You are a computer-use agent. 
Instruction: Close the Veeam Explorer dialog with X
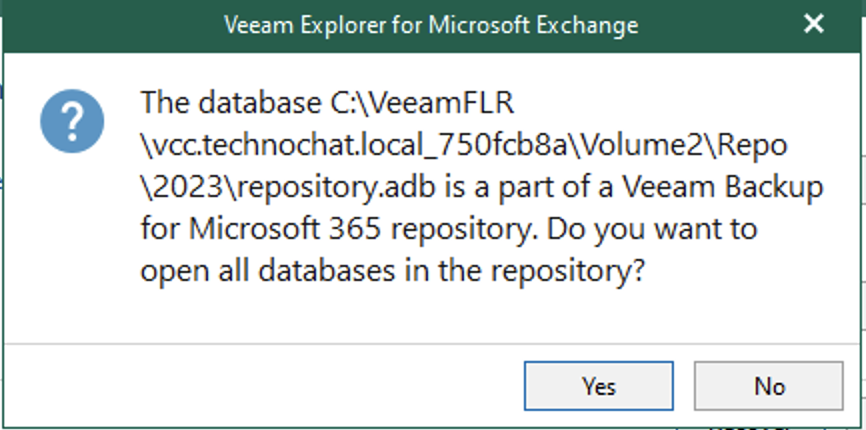(814, 23)
